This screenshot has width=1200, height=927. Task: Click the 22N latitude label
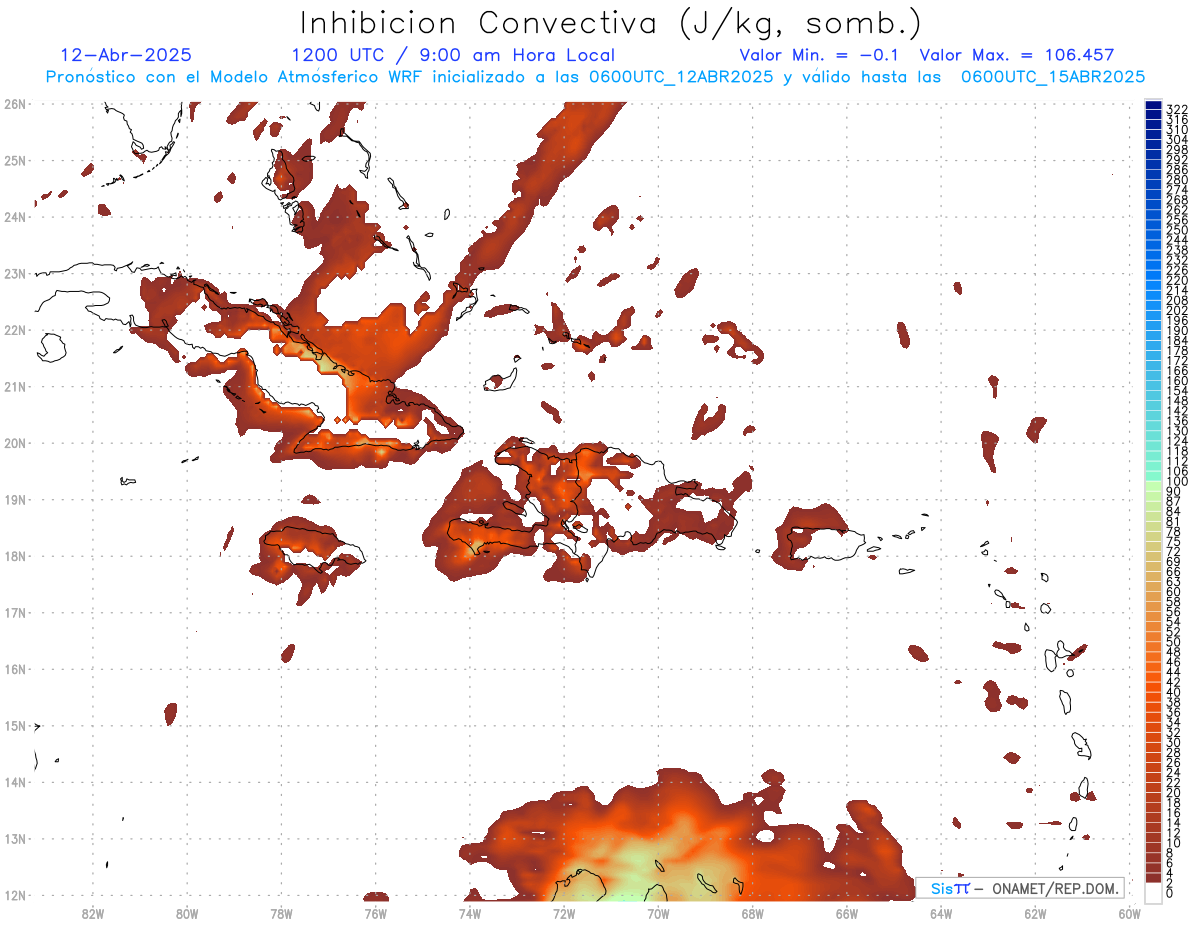(14, 330)
